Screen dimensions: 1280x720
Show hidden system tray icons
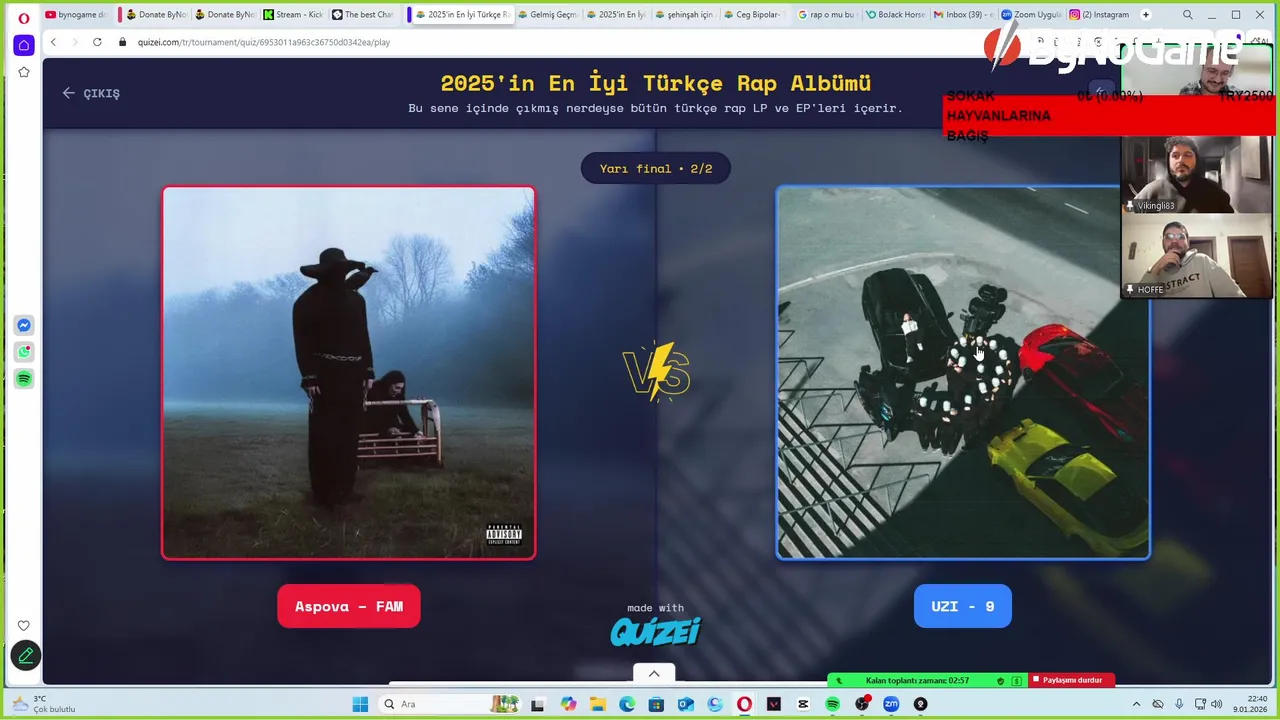[x=1136, y=704]
